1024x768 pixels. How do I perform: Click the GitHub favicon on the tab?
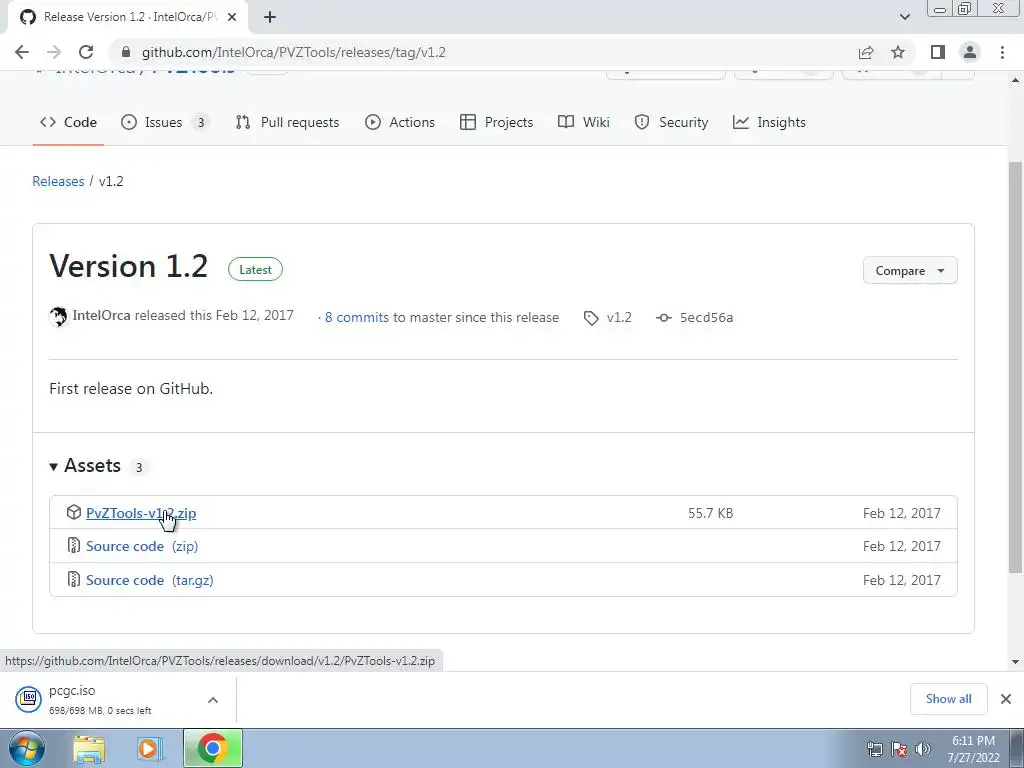27,17
